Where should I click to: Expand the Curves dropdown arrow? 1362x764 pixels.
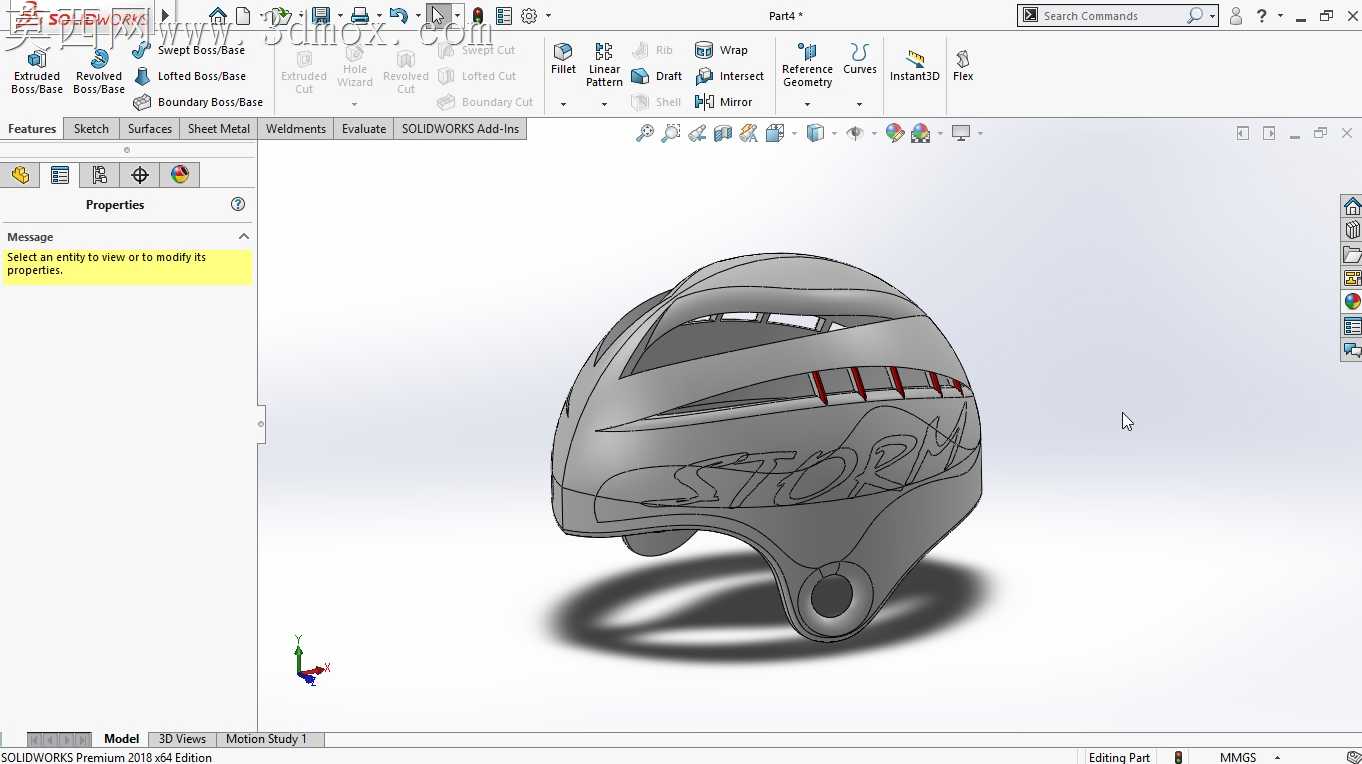[859, 104]
